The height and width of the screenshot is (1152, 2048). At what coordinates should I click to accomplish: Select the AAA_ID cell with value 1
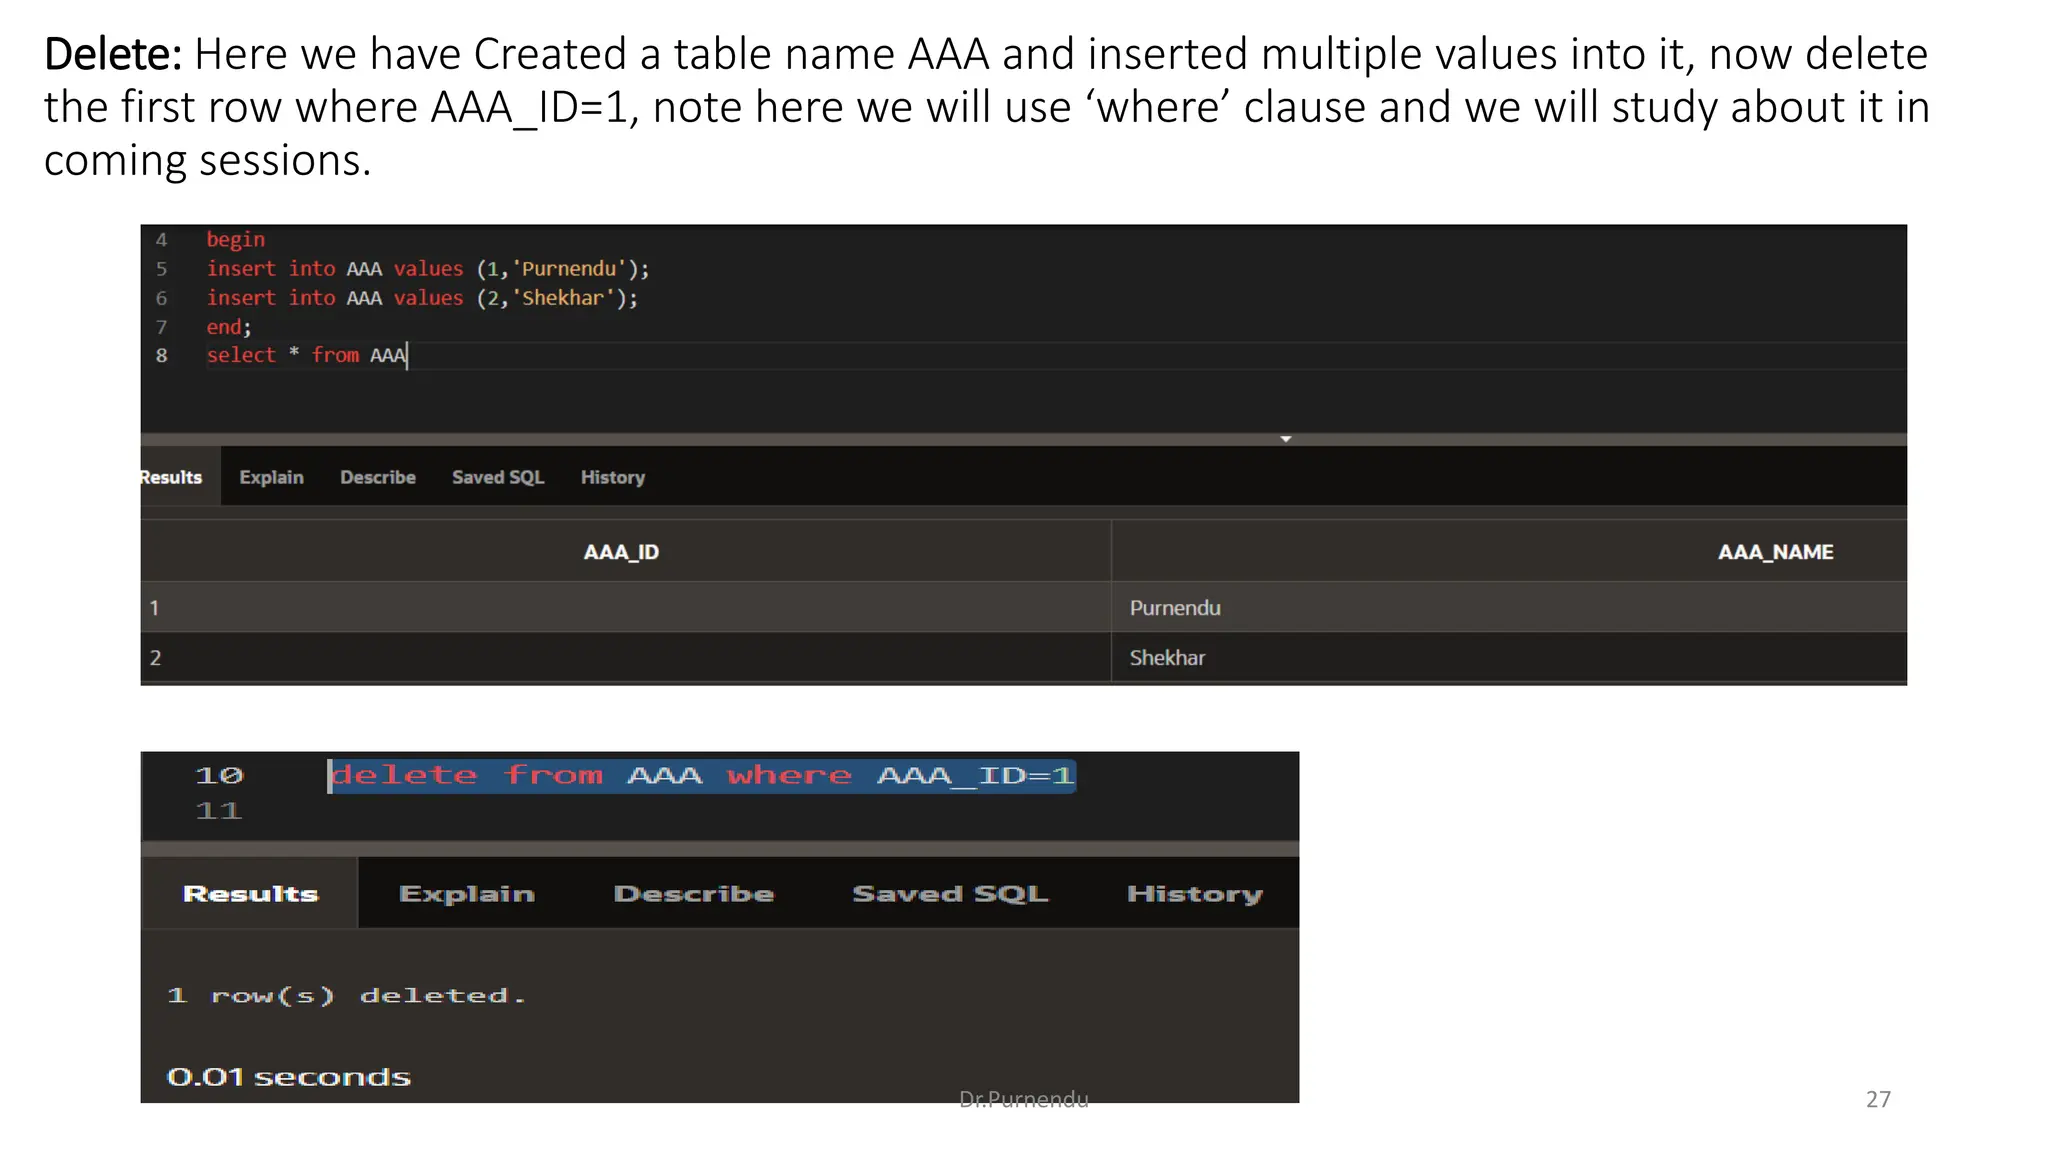coord(626,607)
